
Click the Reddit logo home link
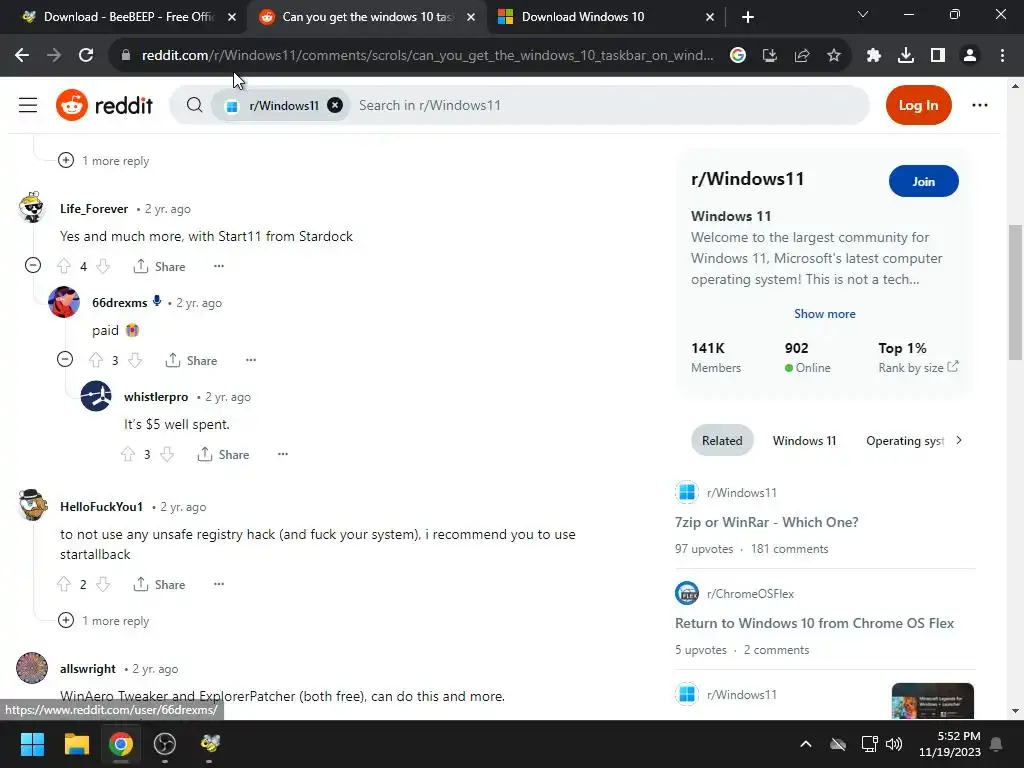pos(104,105)
